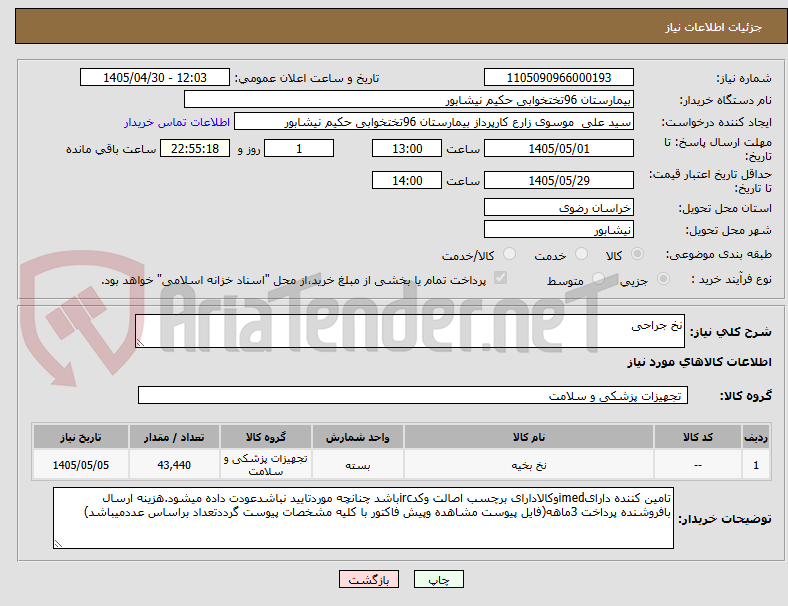Screen dimensions: 788x606
Task: Click the buyer organization name field
Action: [409, 99]
